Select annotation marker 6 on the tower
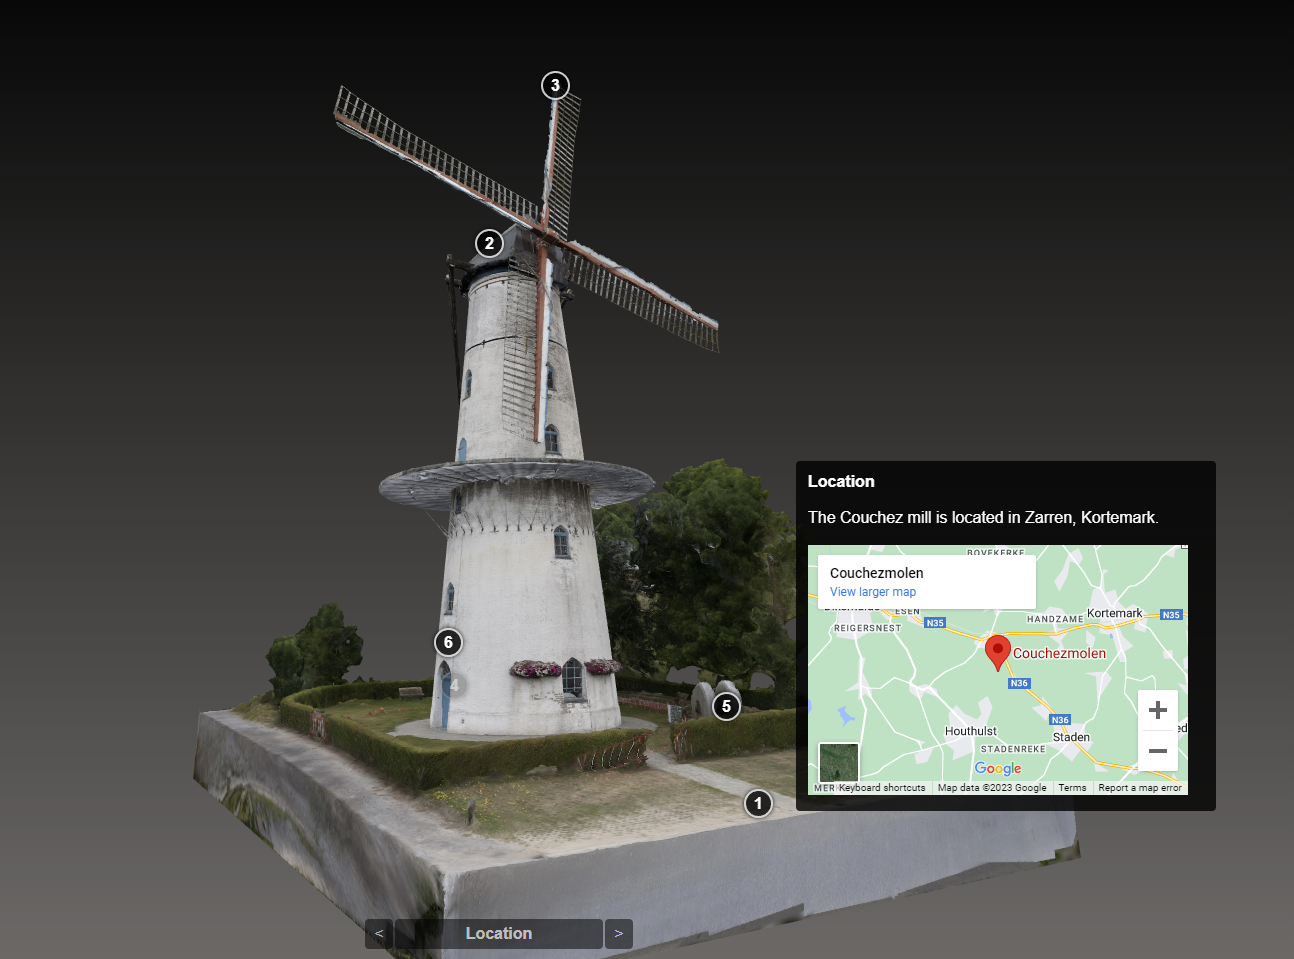This screenshot has width=1294, height=959. click(x=448, y=642)
